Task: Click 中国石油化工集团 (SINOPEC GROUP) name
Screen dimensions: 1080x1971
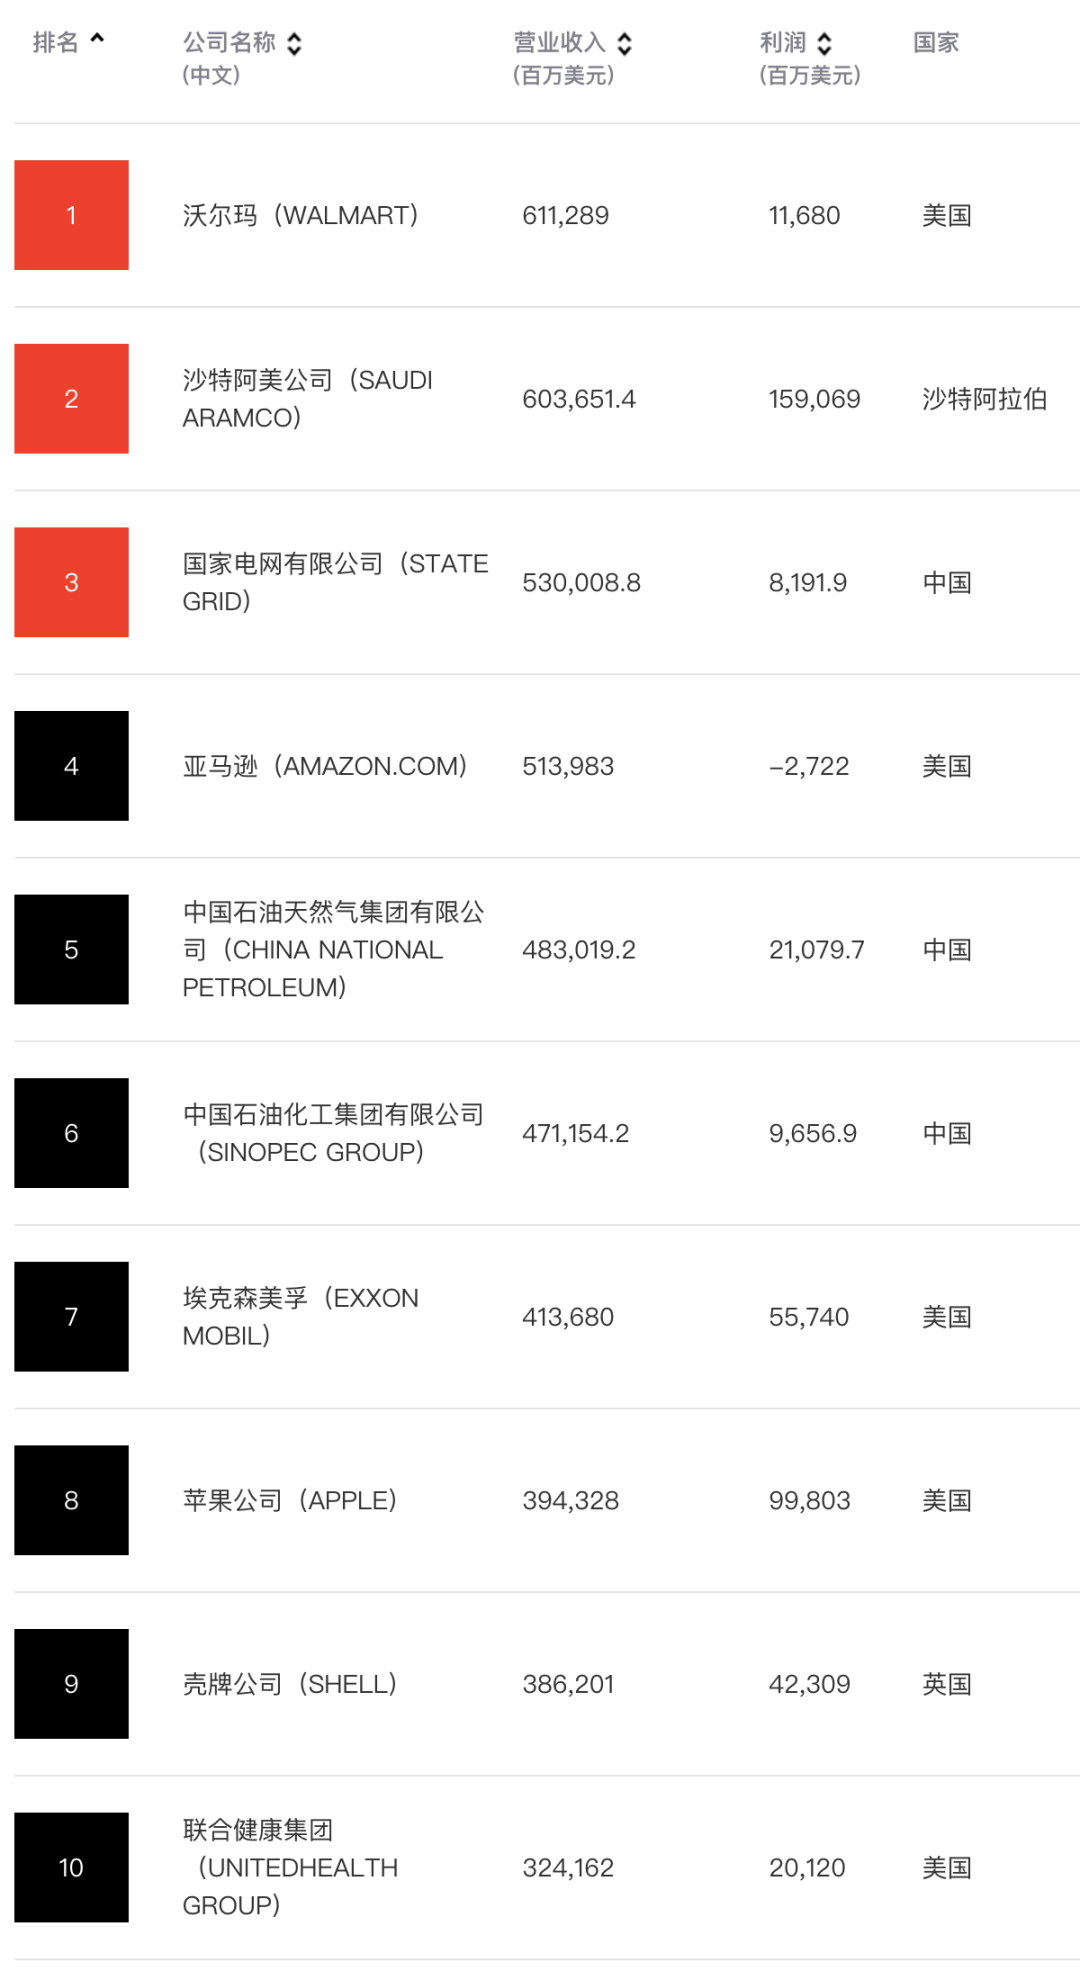Action: (x=333, y=1133)
